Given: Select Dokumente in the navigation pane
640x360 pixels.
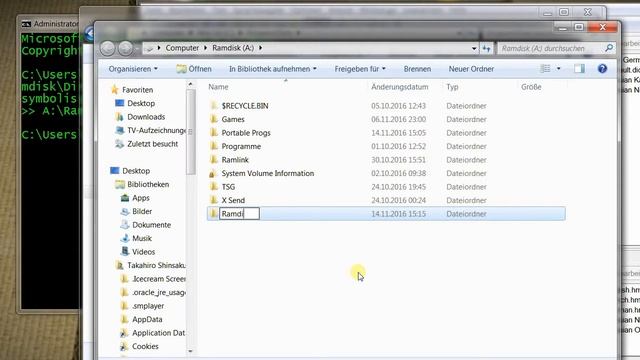Looking at the screenshot, I should pyautogui.click(x=151, y=225).
